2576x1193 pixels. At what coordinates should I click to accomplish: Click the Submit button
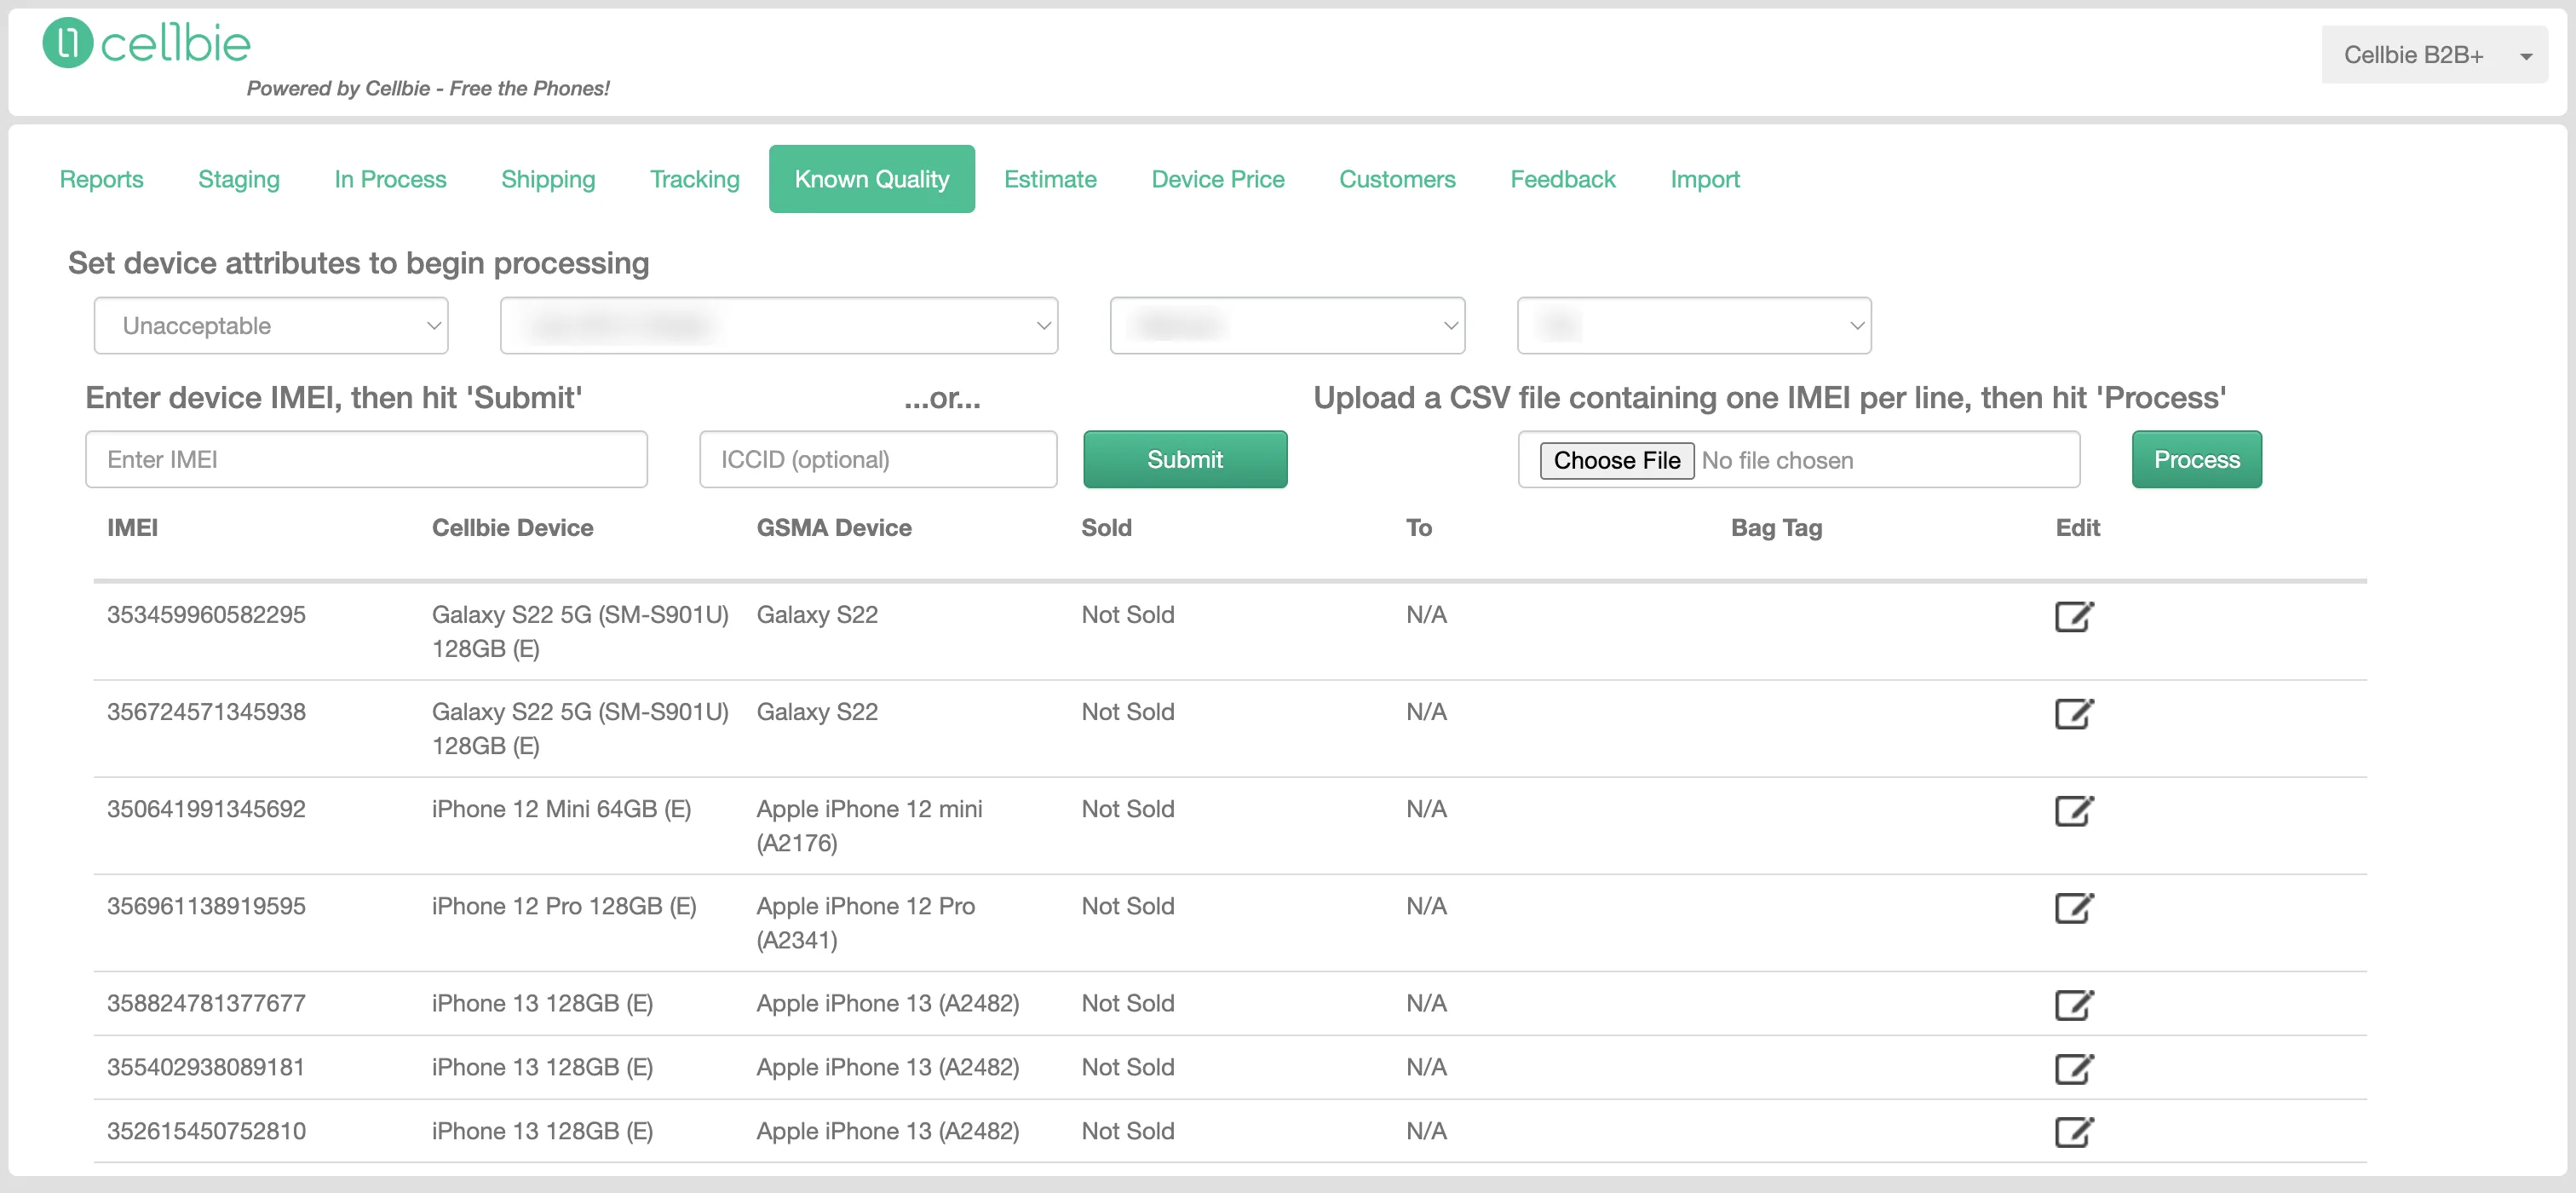1185,460
